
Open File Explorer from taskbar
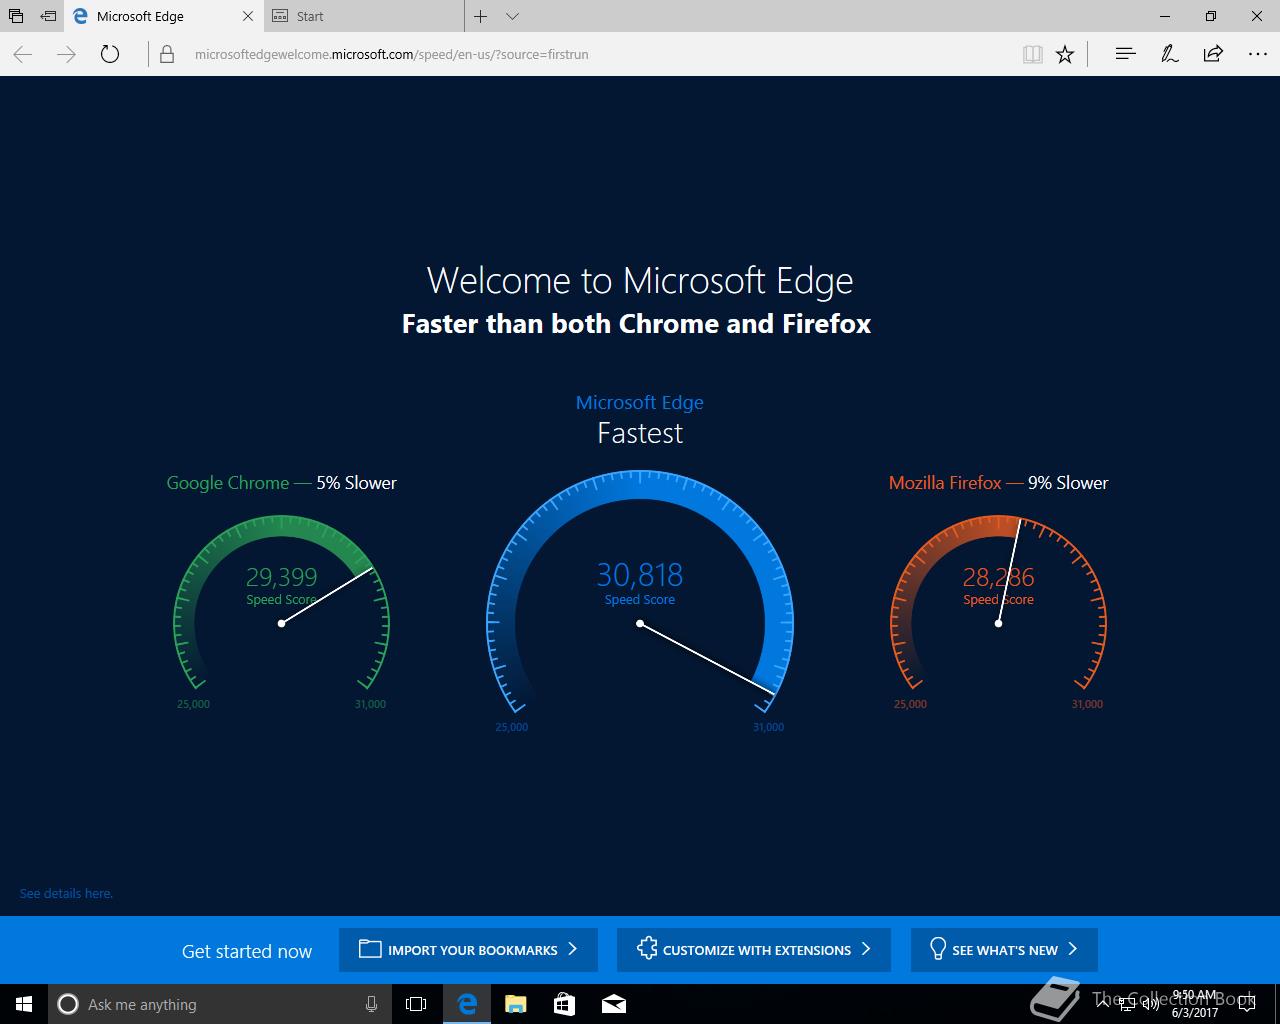coord(515,1004)
